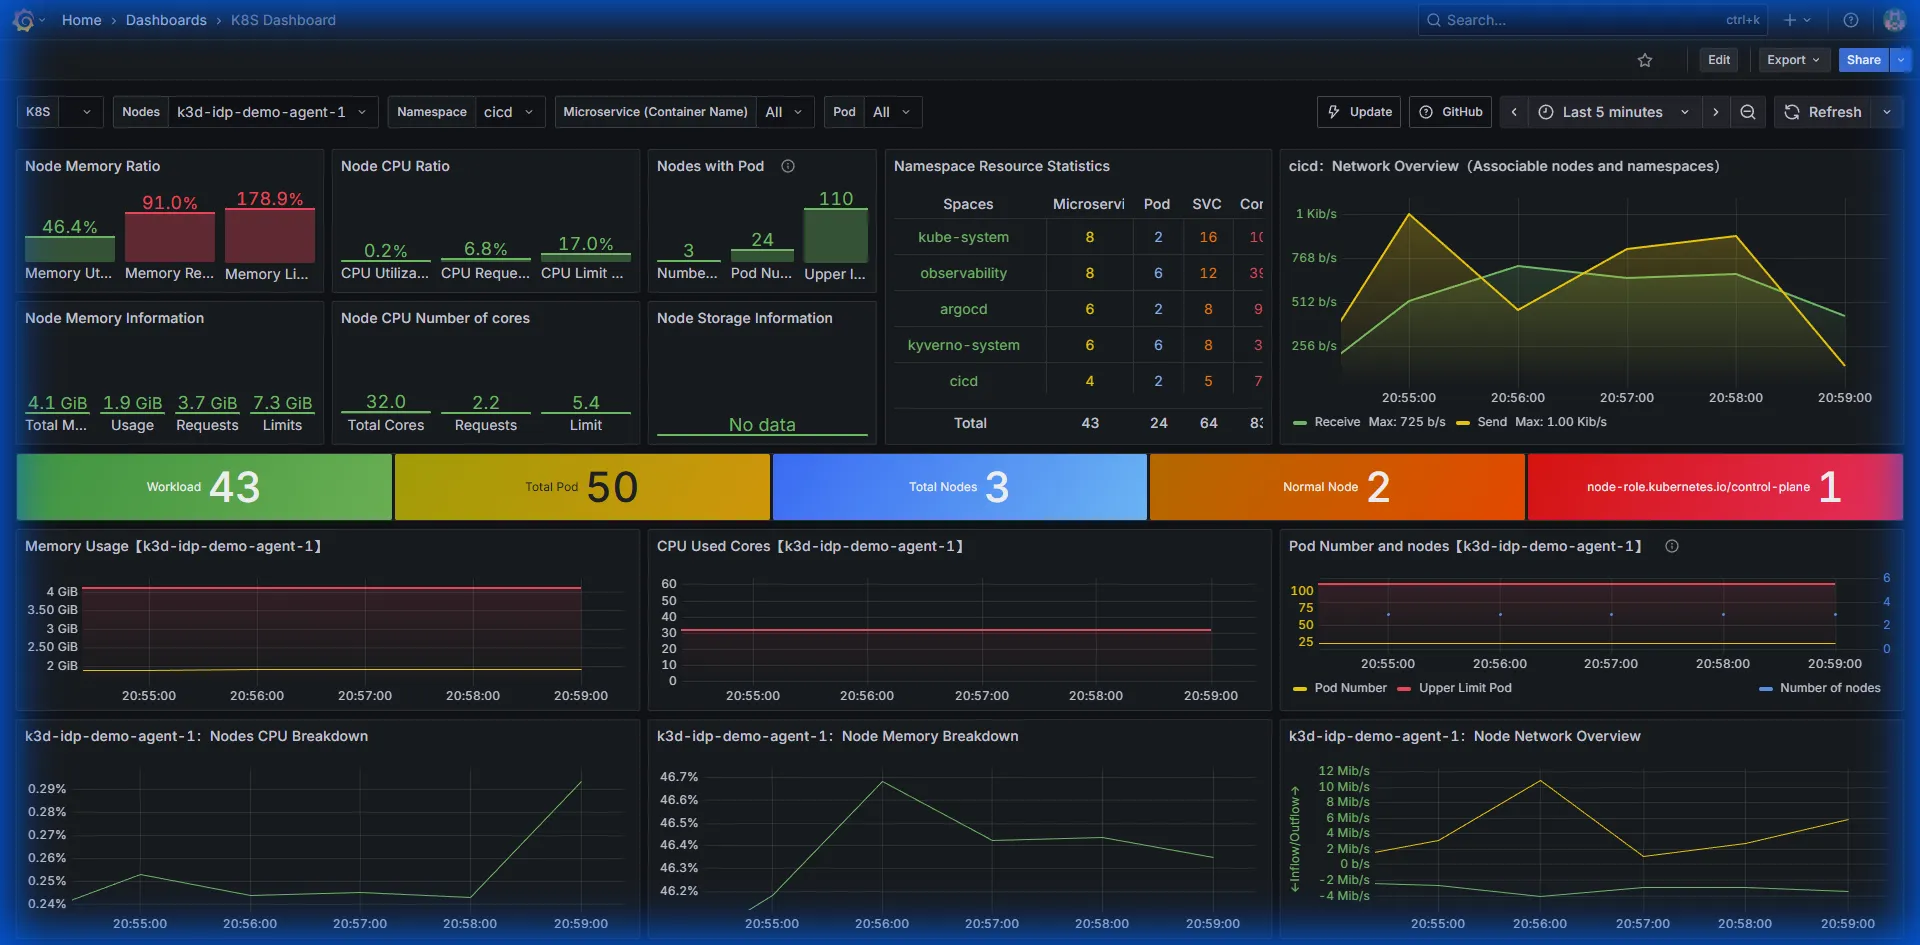Image resolution: width=1920 pixels, height=945 pixels.
Task: Open the Grafana logo menu
Action: coord(24,20)
